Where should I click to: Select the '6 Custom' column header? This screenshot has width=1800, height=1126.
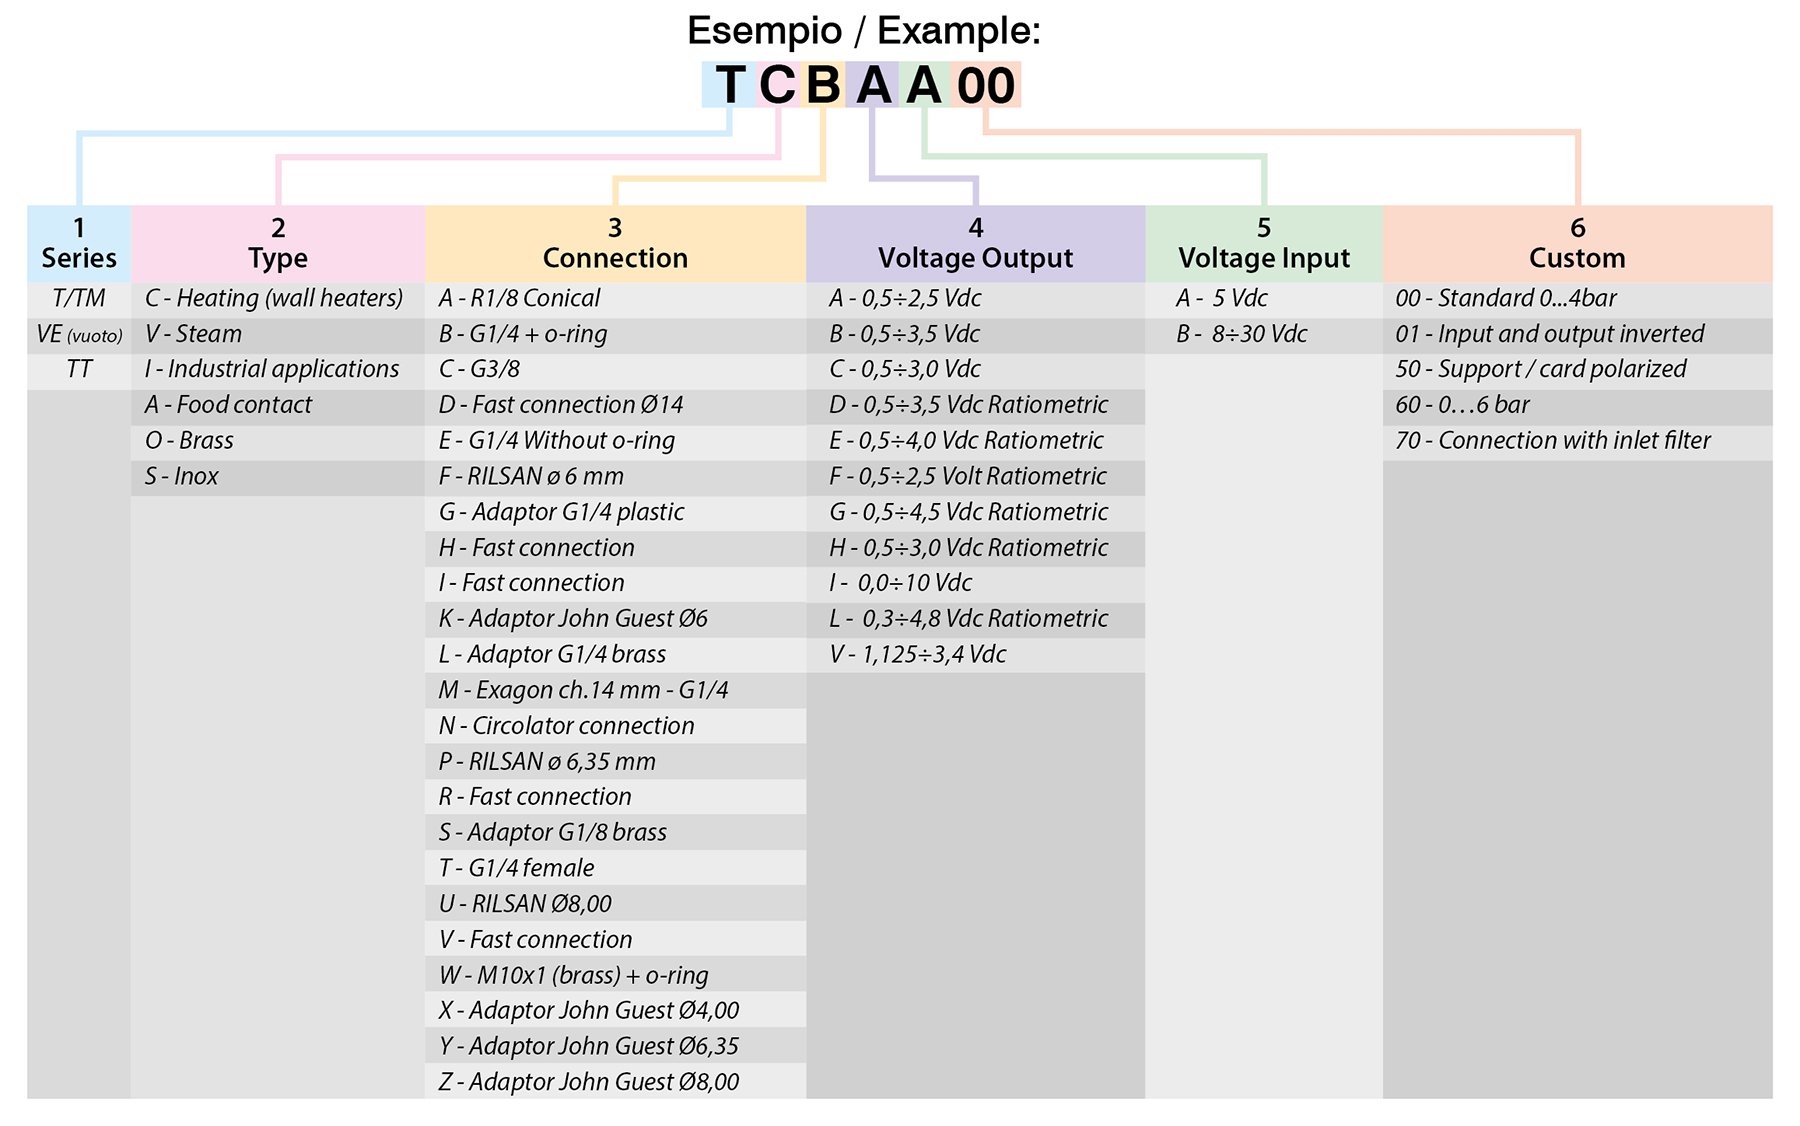1577,244
